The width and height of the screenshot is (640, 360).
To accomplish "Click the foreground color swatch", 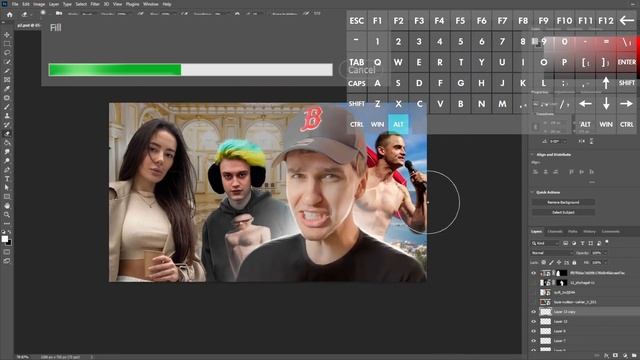I will point(4,239).
